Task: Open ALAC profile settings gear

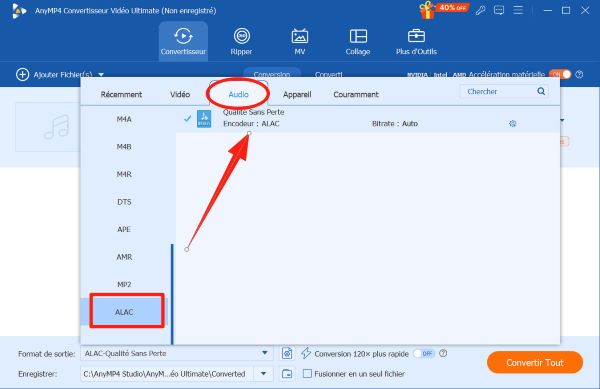Action: click(x=513, y=124)
